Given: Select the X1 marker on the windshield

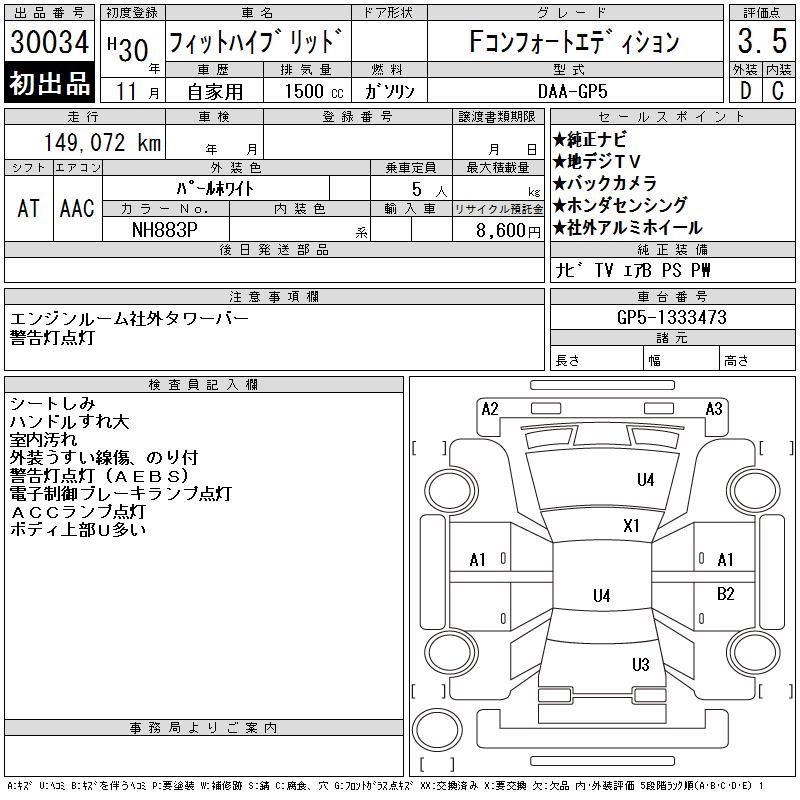Looking at the screenshot, I should coord(631,525).
